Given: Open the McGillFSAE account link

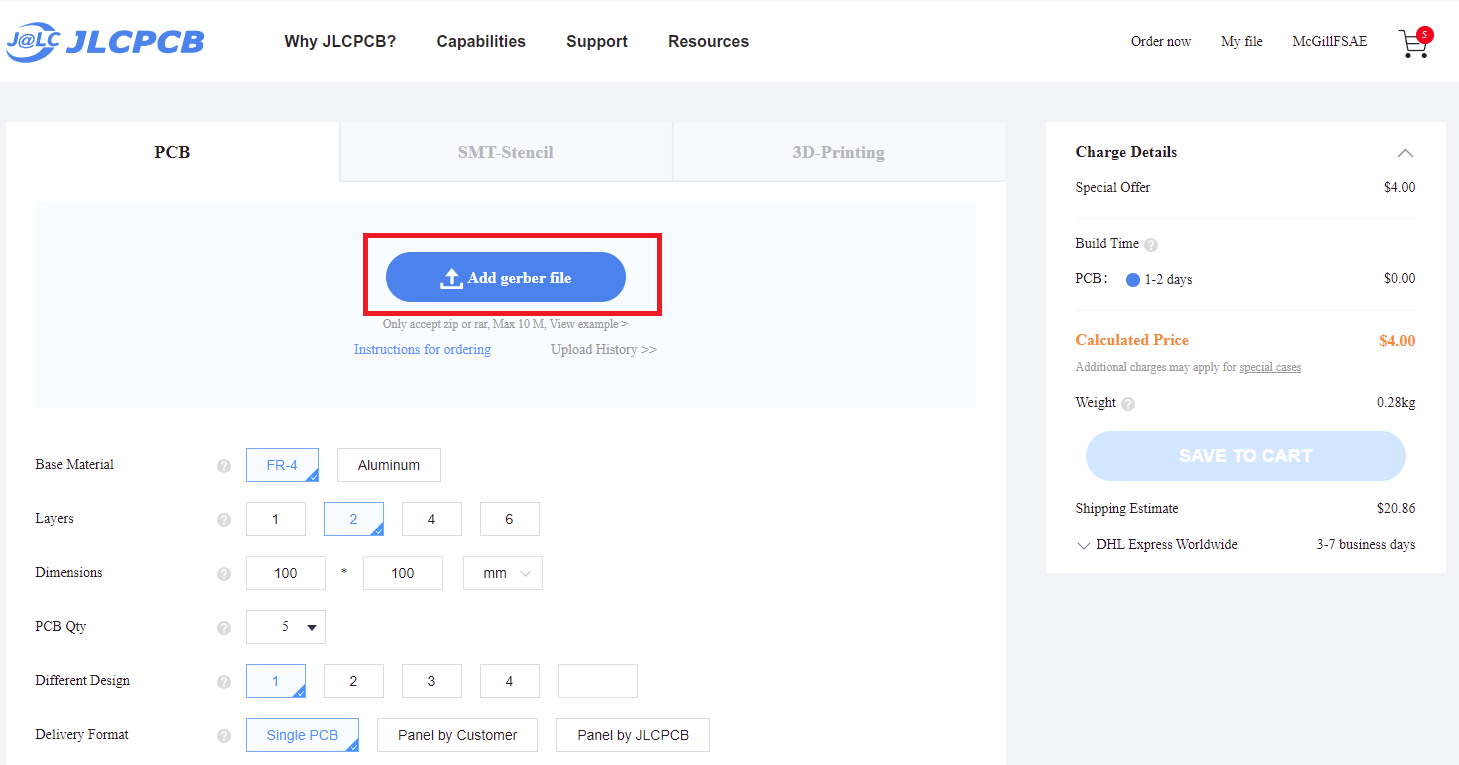Looking at the screenshot, I should (1330, 41).
